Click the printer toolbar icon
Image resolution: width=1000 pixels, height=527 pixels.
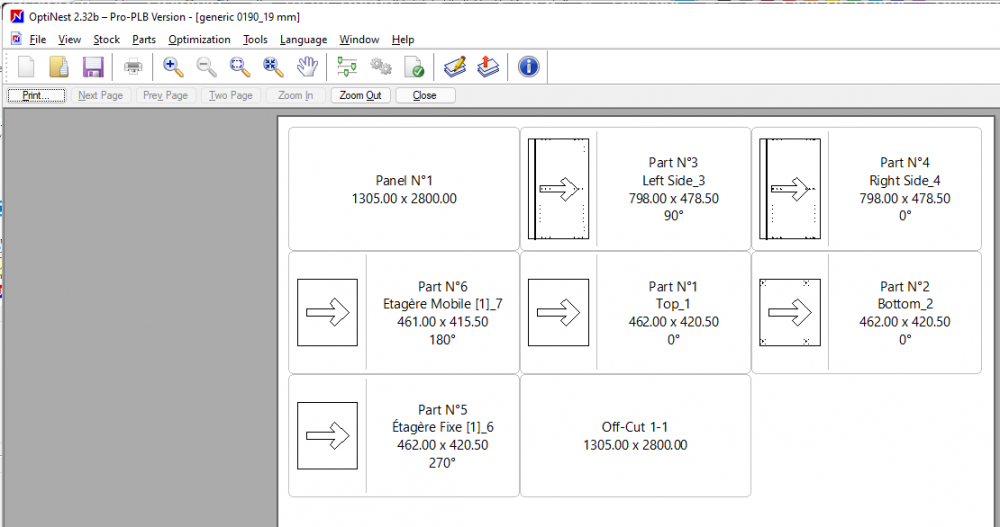[x=133, y=66]
